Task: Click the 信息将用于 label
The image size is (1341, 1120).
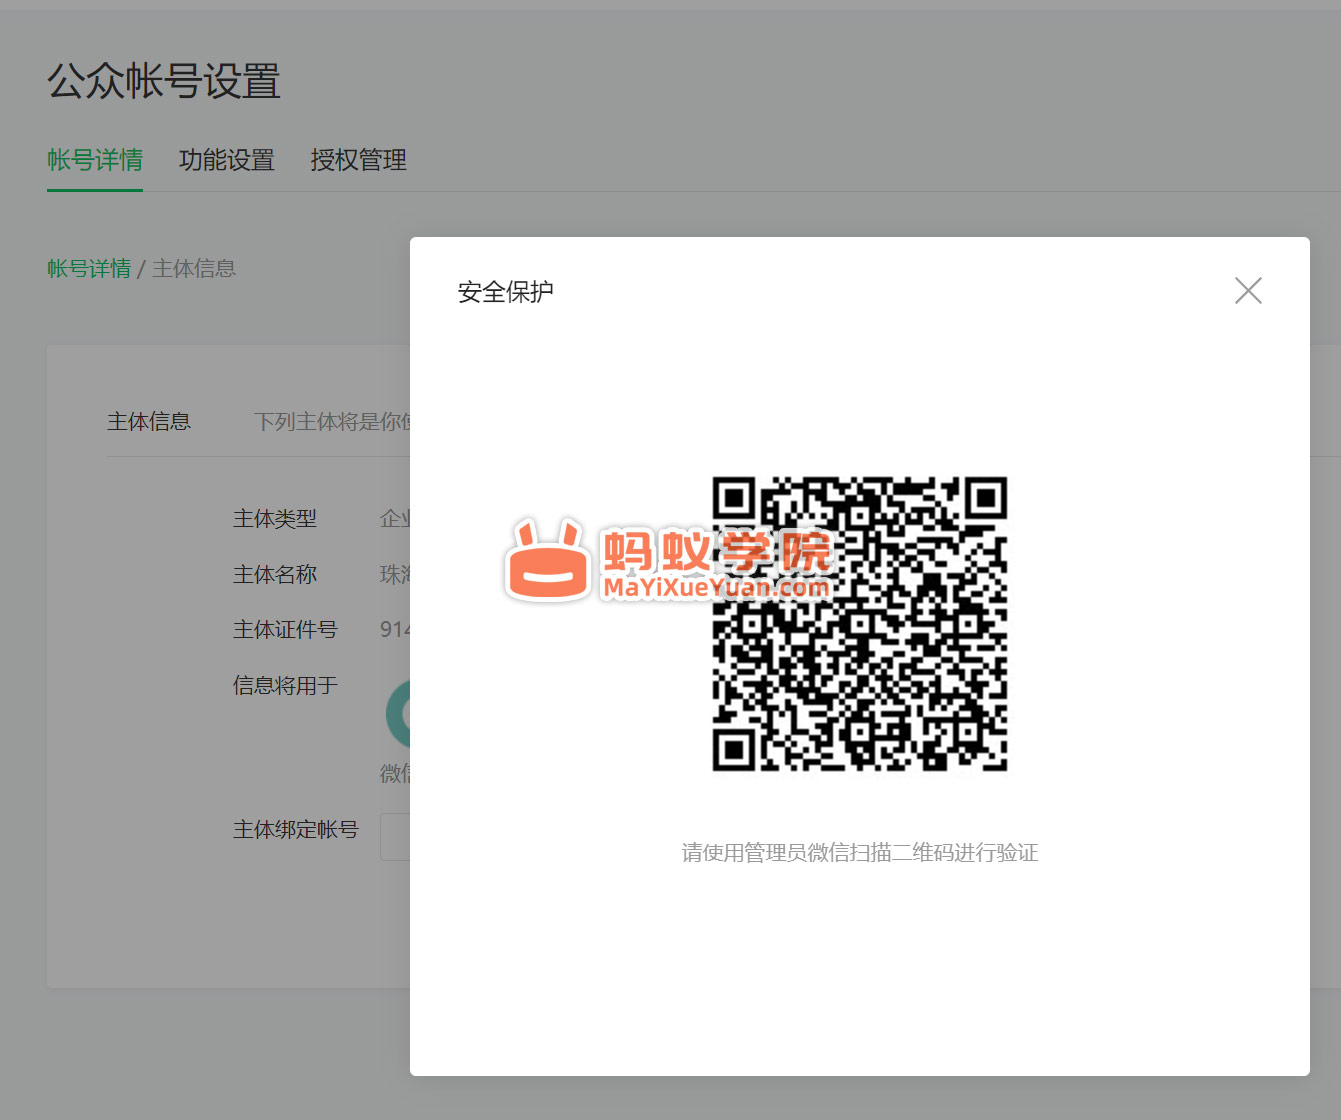Action: tap(285, 685)
